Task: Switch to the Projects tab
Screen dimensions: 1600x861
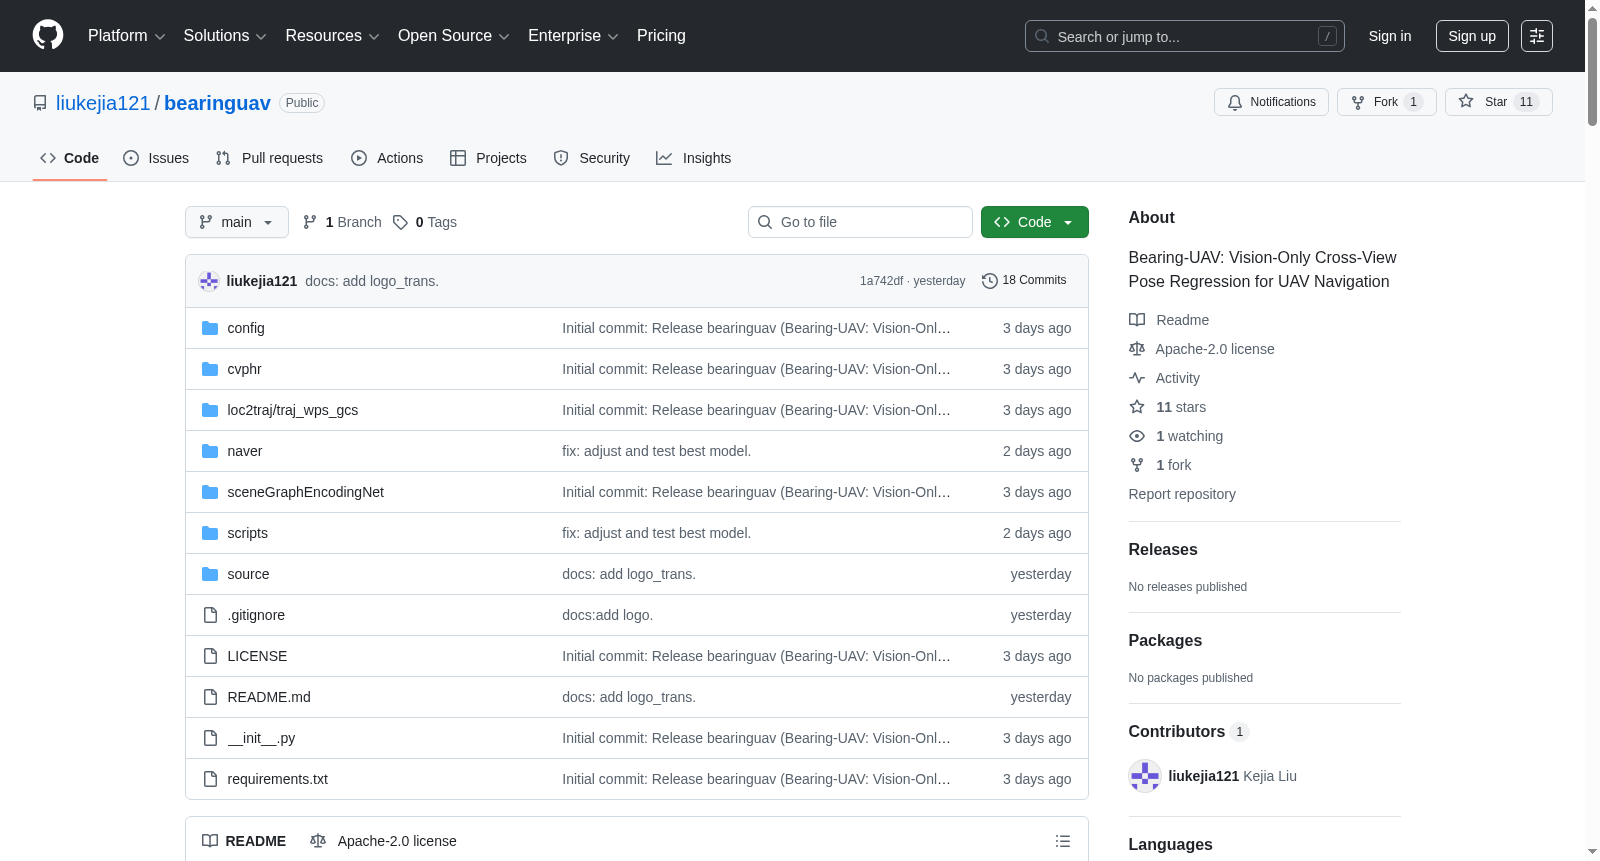Action: click(x=488, y=158)
